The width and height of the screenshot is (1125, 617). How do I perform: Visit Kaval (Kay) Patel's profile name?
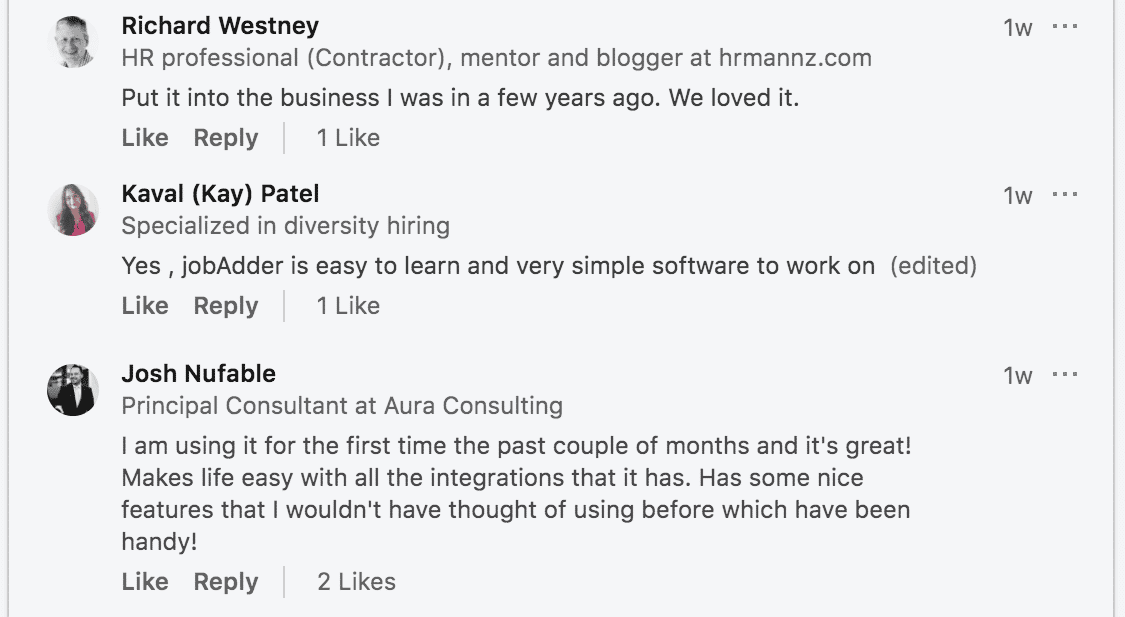(x=220, y=193)
